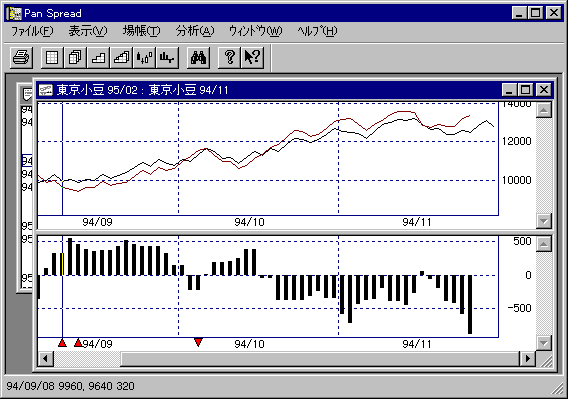The image size is (568, 399).
Task: Open the ファイル(F) menu
Action: point(32,31)
